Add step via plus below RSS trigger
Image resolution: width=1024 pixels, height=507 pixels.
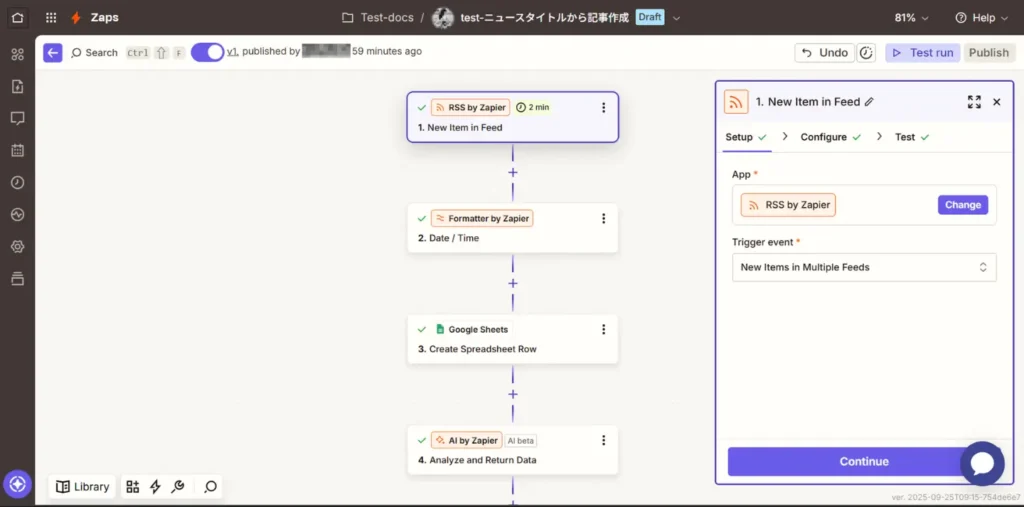tap(513, 172)
